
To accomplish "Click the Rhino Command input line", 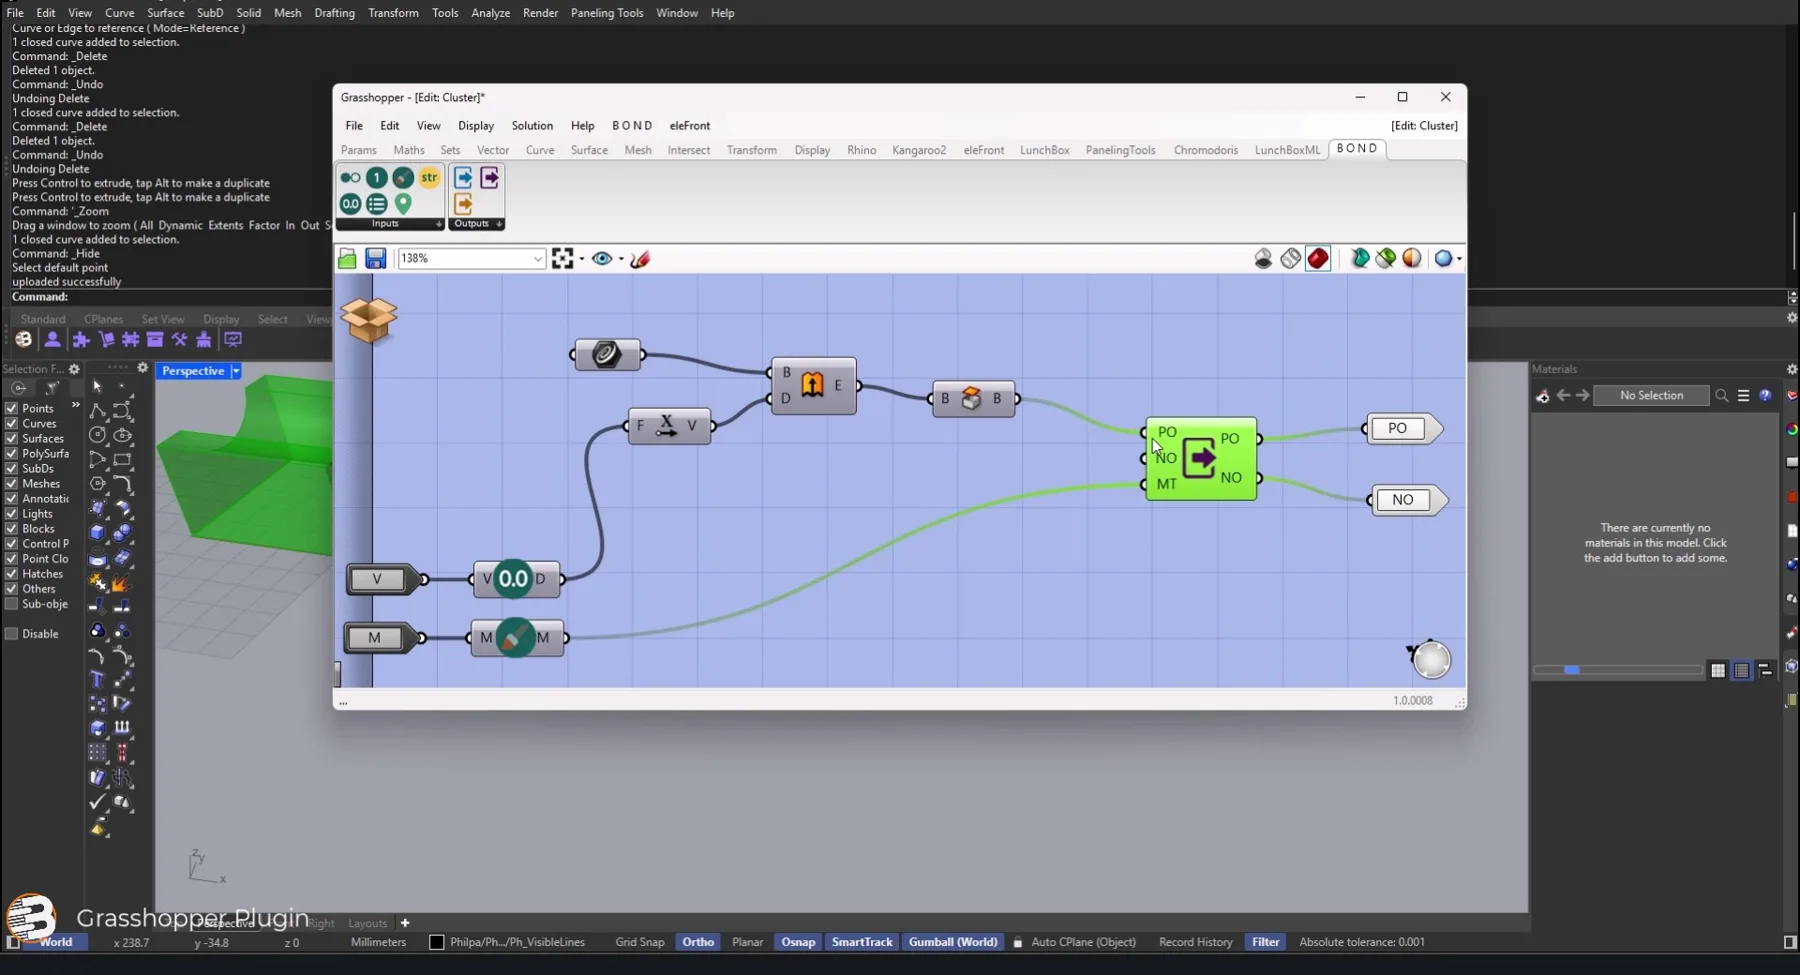I will click(x=900, y=297).
